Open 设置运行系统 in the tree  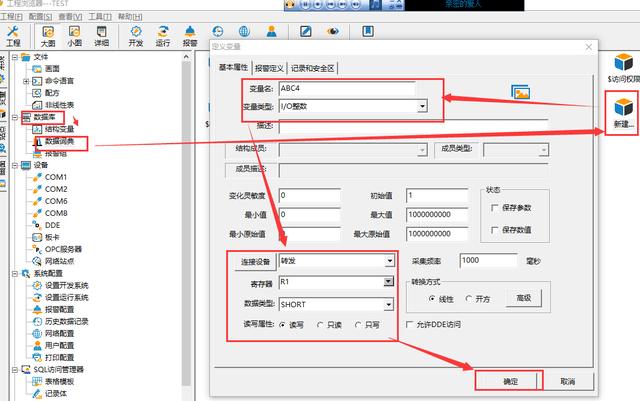(x=67, y=298)
